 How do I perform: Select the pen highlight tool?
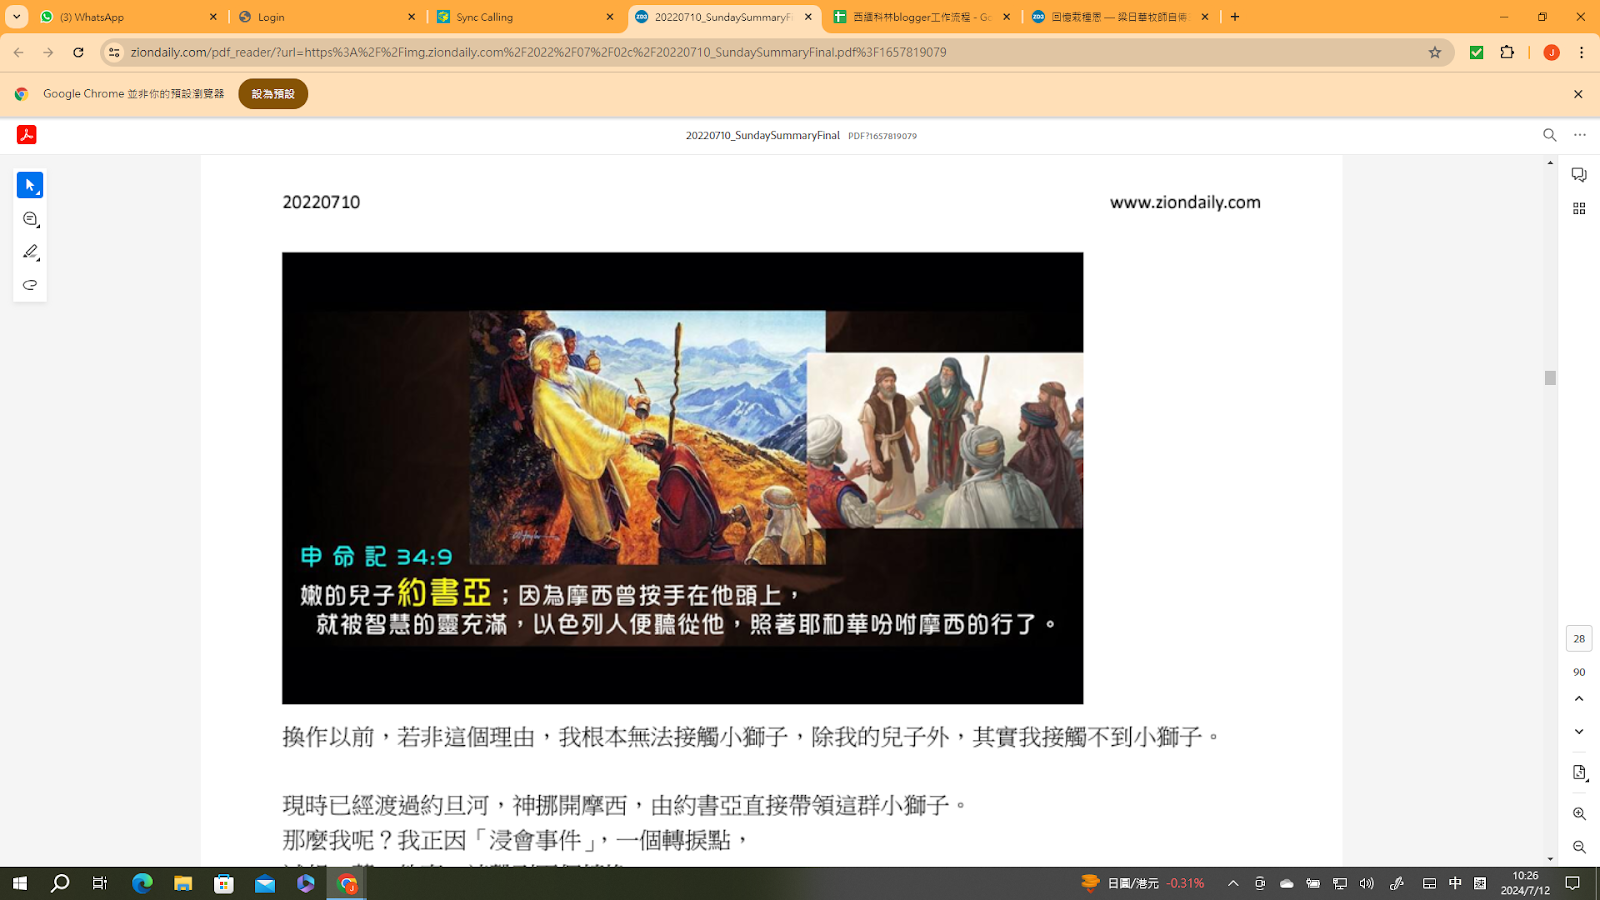pyautogui.click(x=30, y=252)
